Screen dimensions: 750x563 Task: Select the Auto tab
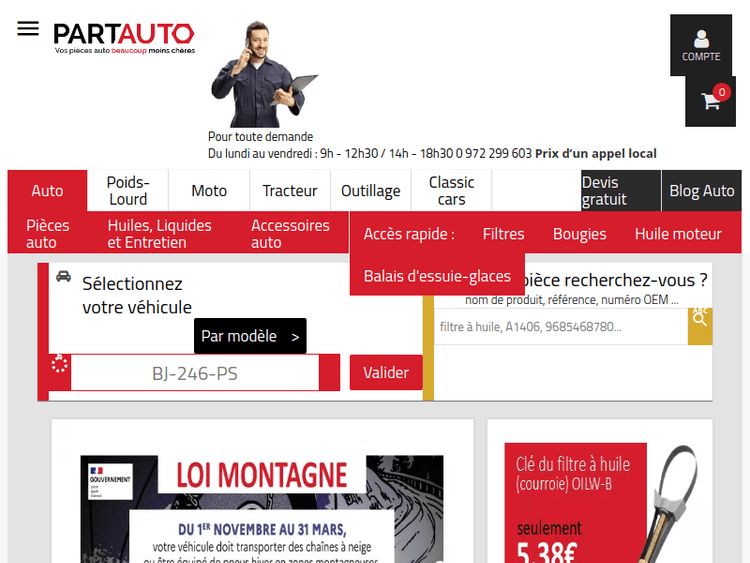point(47,190)
